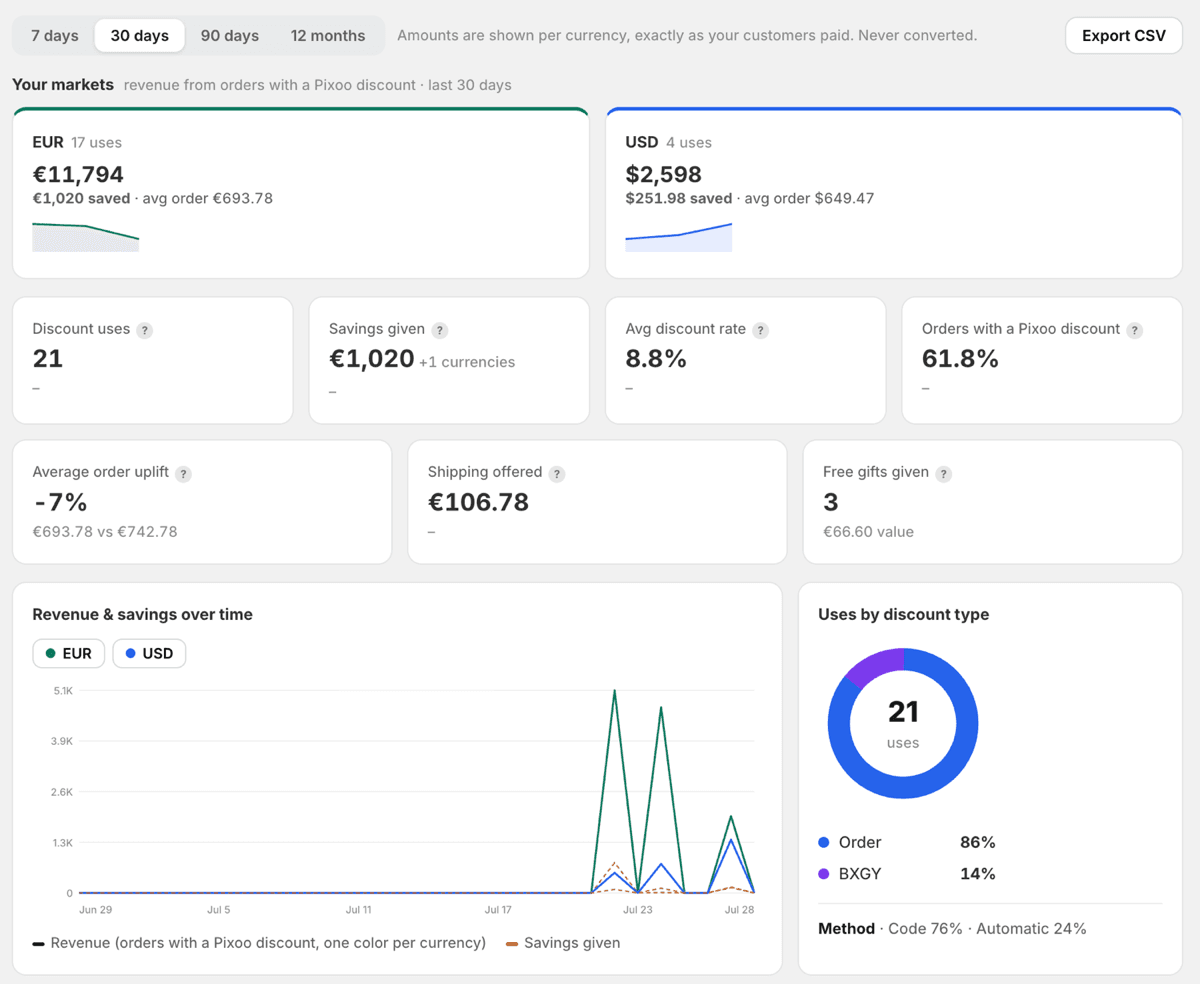The height and width of the screenshot is (984, 1200).
Task: Open help icon for Orders with a Pixoo discount
Action: (1135, 330)
